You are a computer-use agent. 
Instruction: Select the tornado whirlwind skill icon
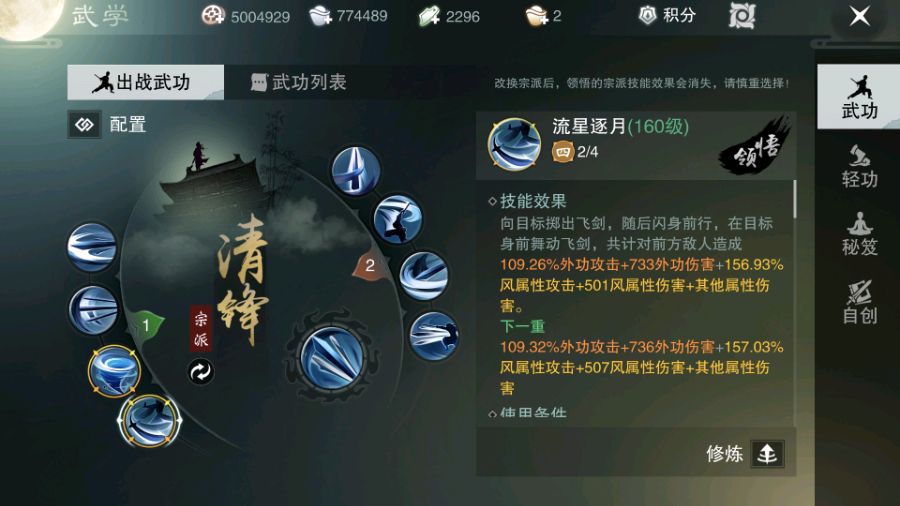114,371
